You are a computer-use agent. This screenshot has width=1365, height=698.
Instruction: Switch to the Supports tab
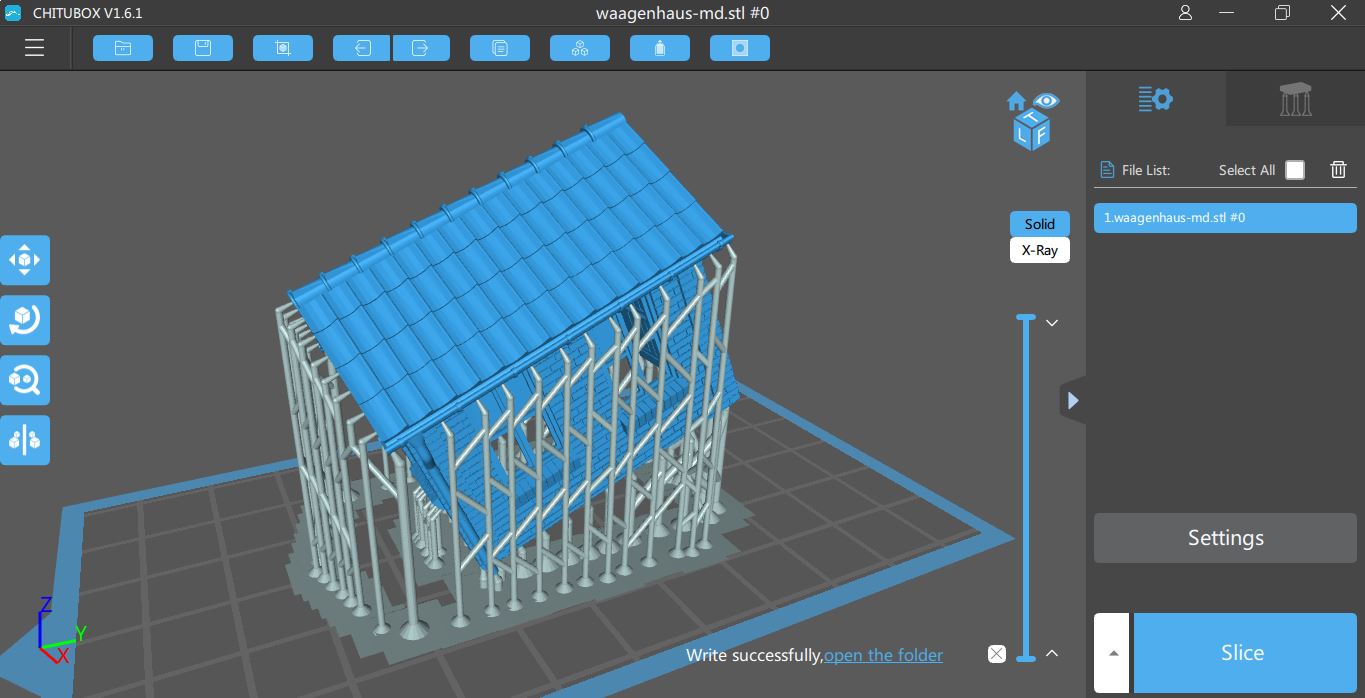[x=1295, y=99]
